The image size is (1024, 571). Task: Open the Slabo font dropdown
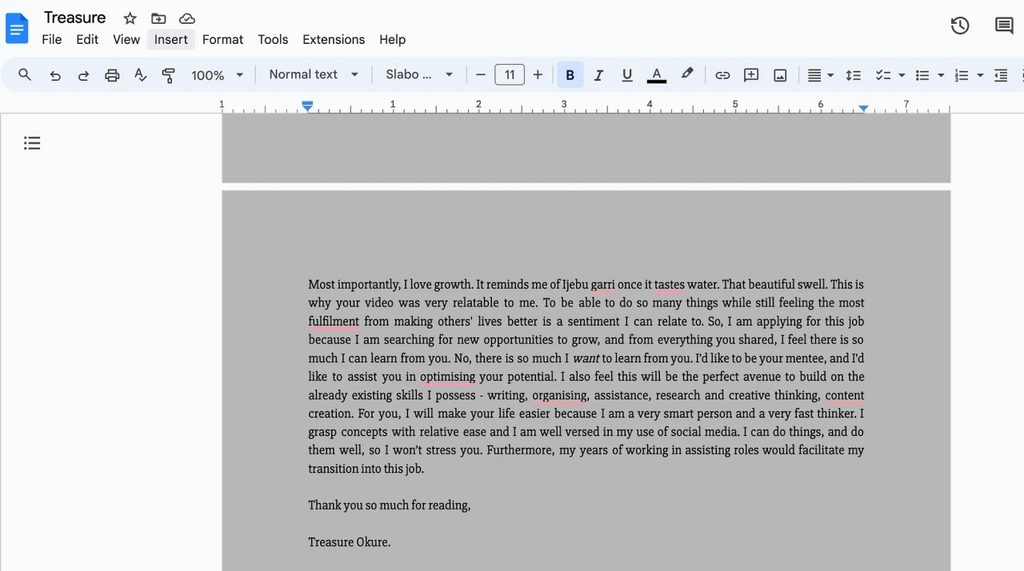click(419, 74)
